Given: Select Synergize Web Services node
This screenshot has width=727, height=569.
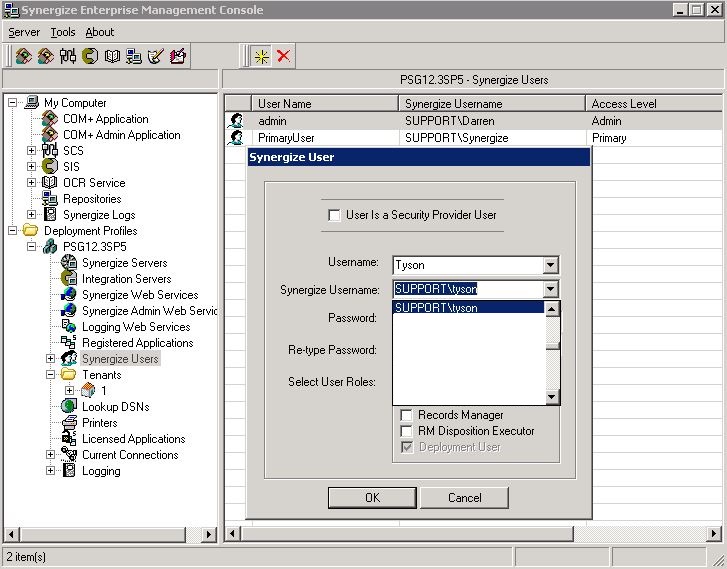Looking at the screenshot, I should pyautogui.click(x=140, y=295).
